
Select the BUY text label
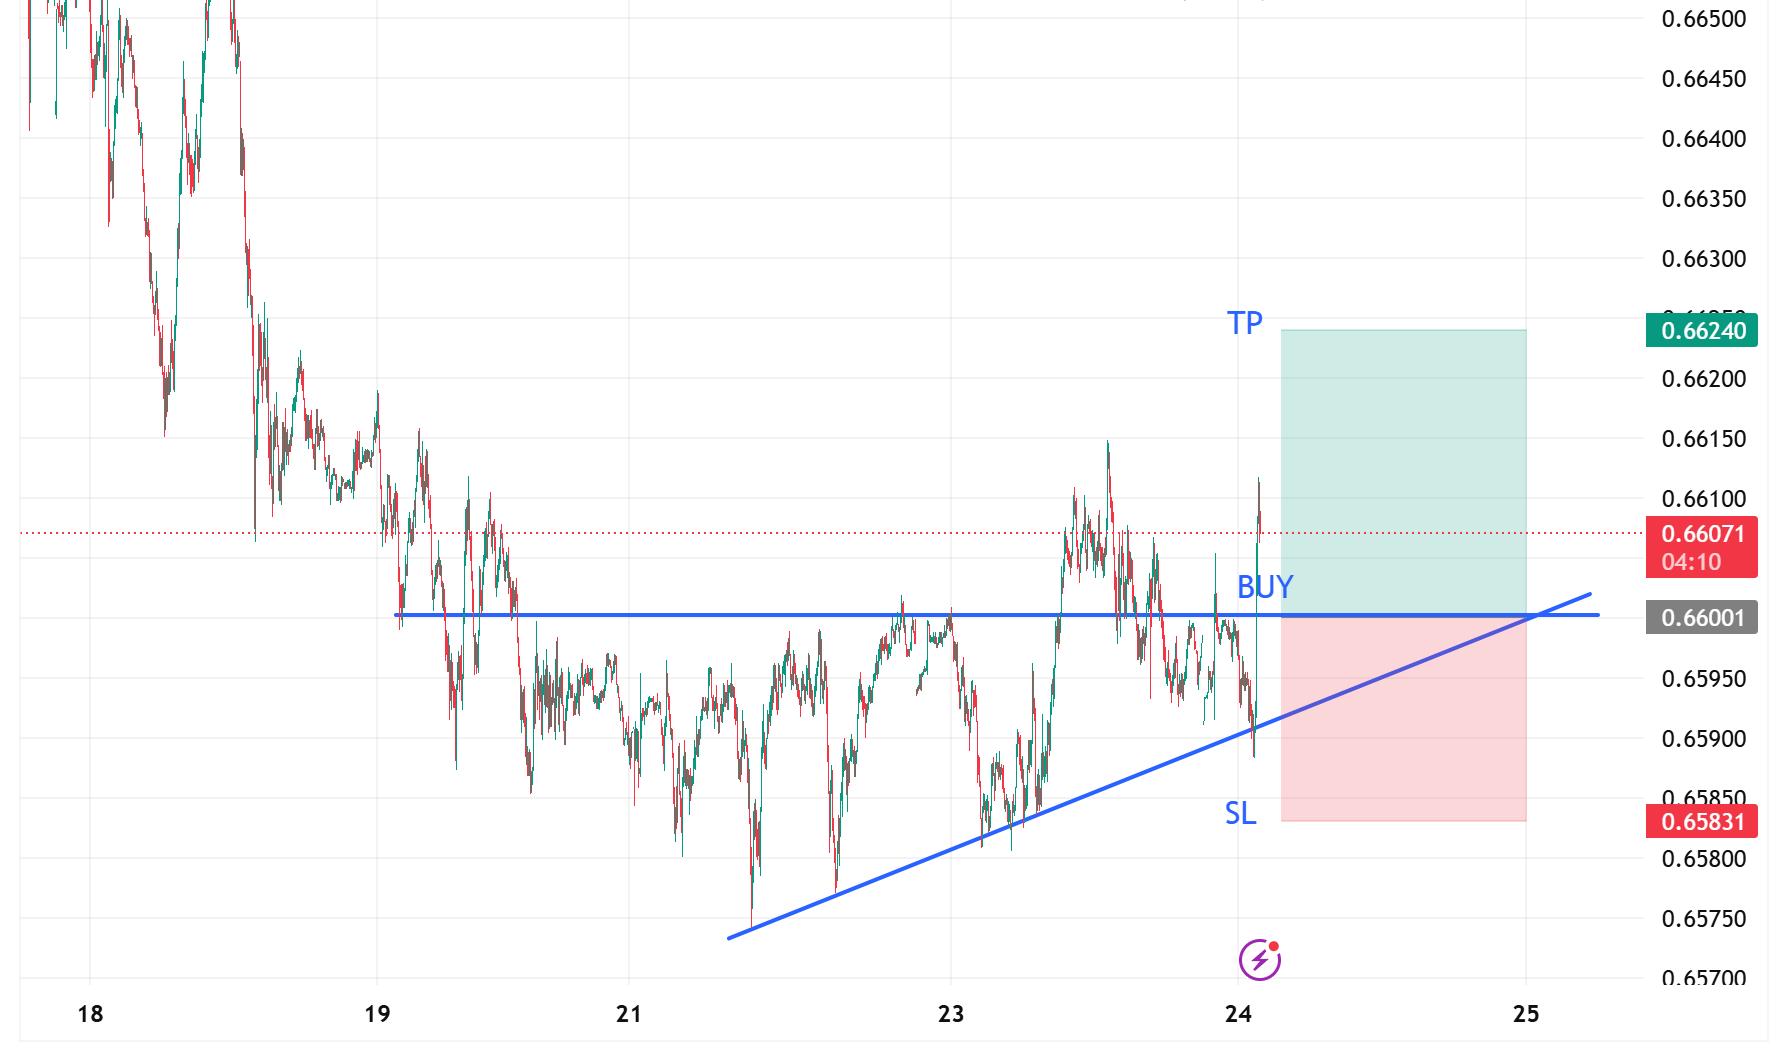(x=1265, y=587)
